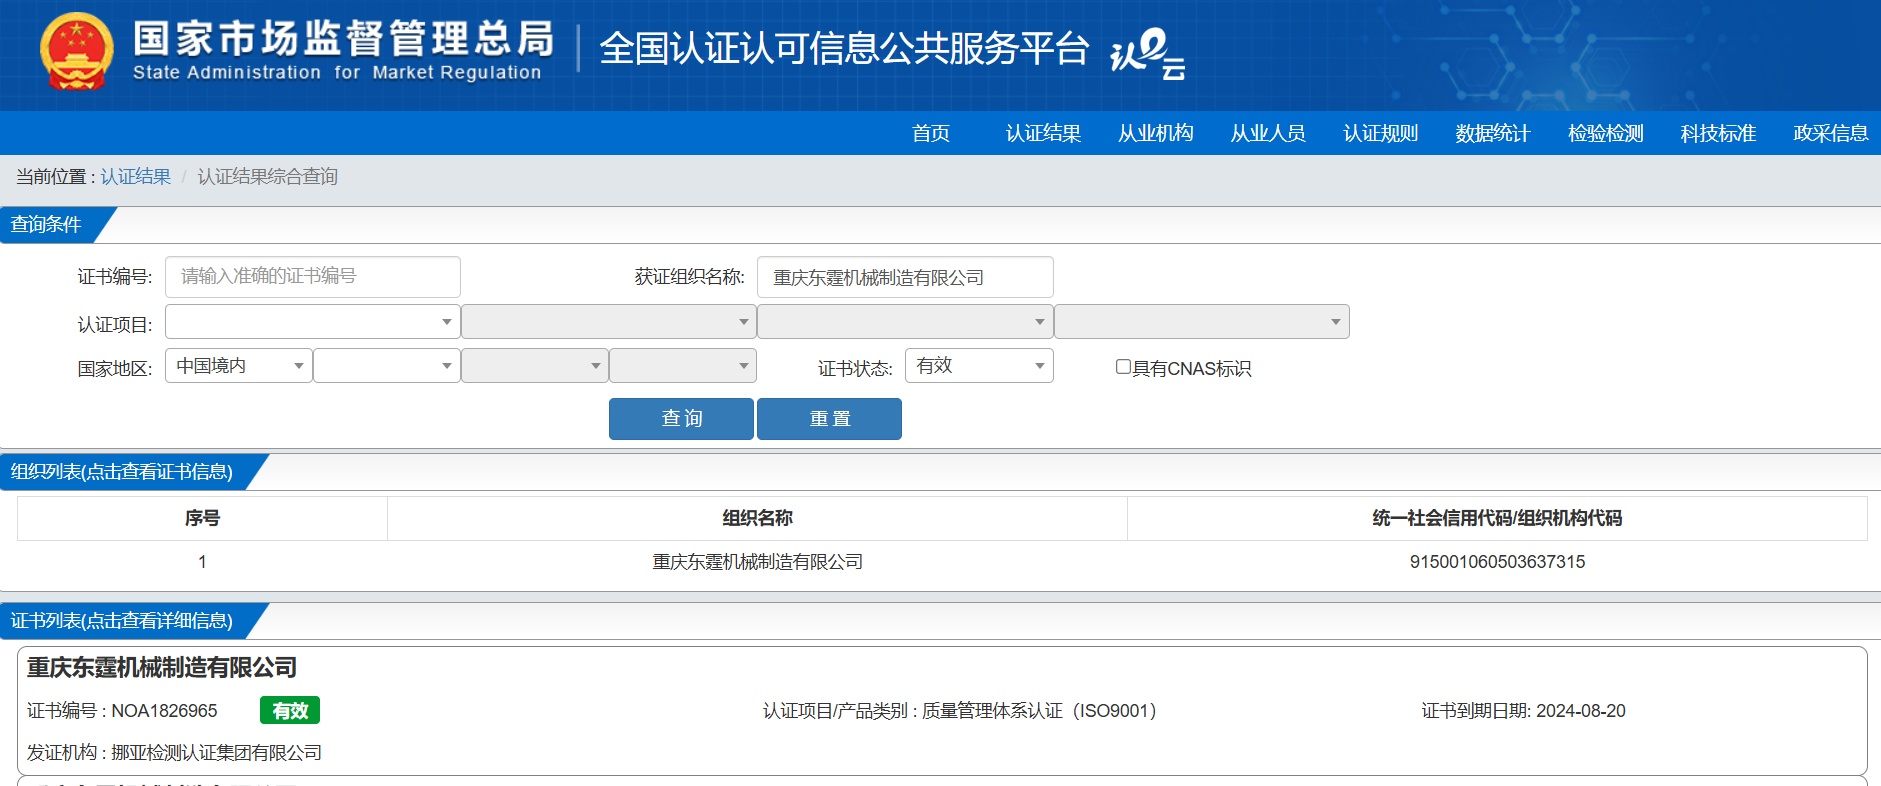This screenshot has height=786, width=1881.
Task: Open the 从业人员 navigation item
Action: click(x=1268, y=133)
